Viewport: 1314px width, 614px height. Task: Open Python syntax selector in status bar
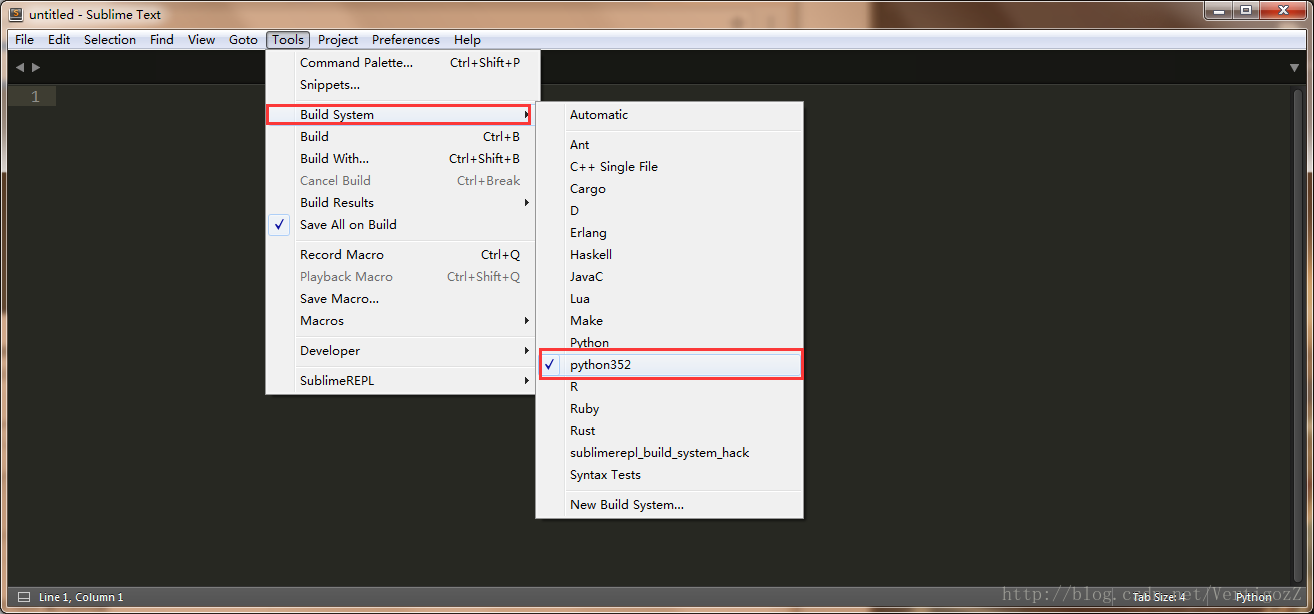(x=1253, y=597)
